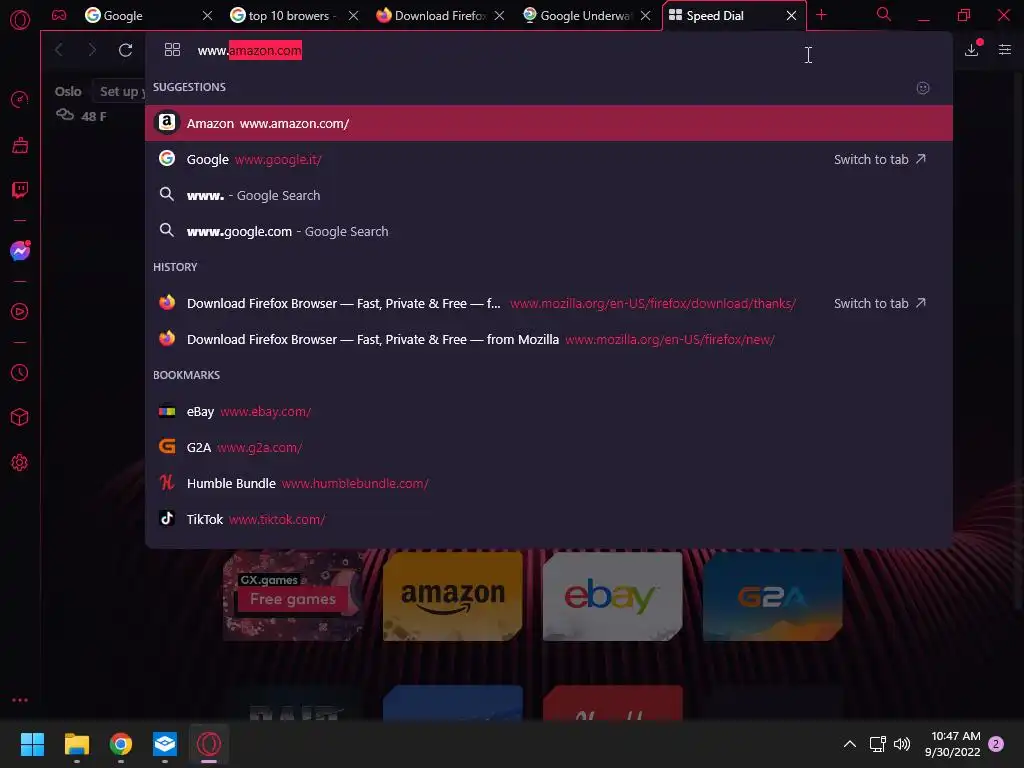Open Firefox 'from Mozilla' history entry

tap(549, 339)
